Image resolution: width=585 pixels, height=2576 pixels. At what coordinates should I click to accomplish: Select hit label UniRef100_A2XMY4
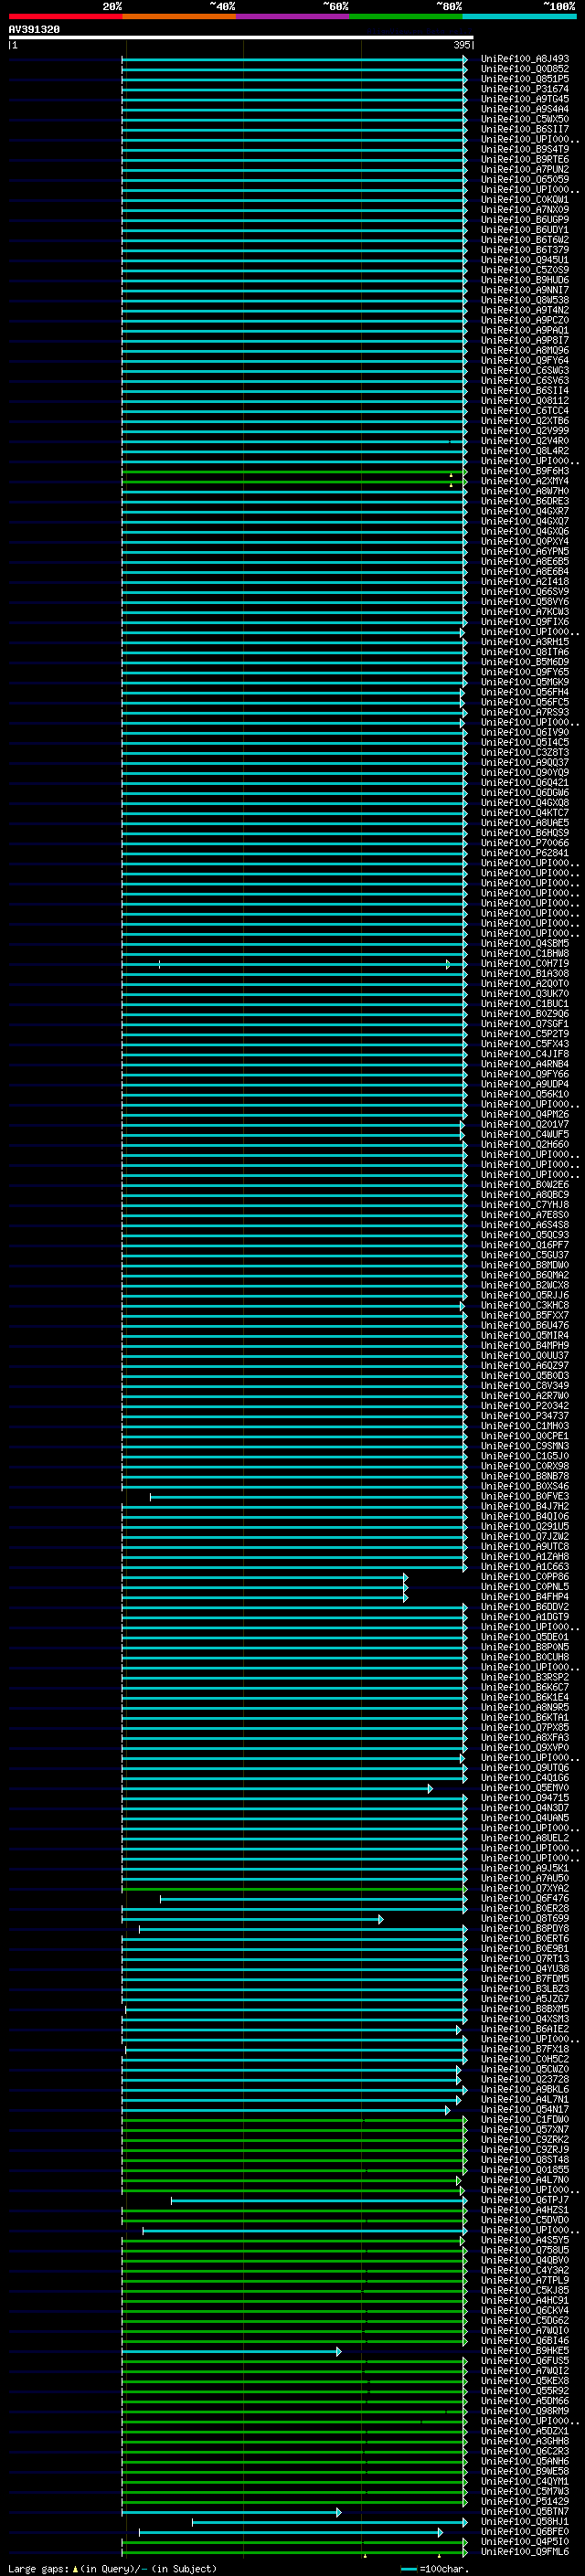(525, 481)
